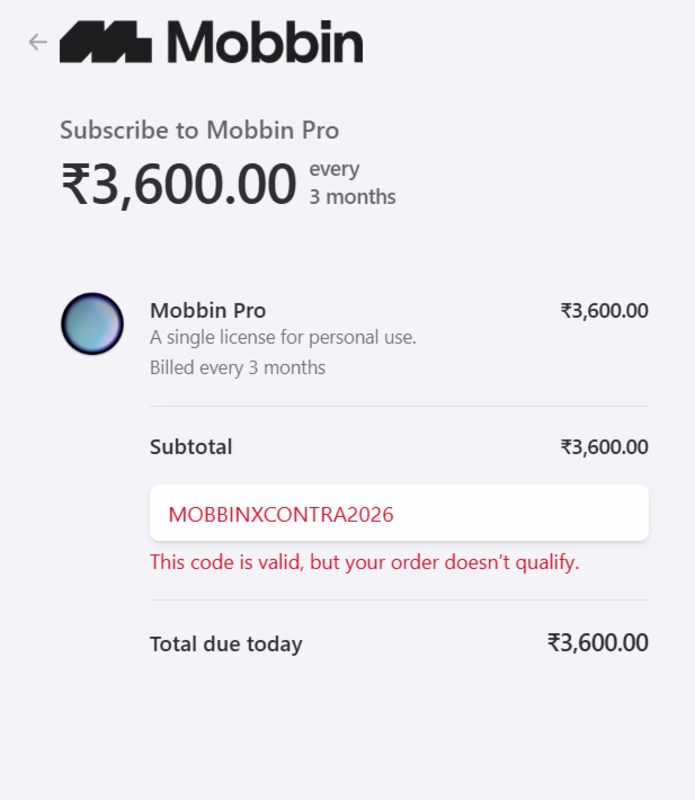Focus the promo code input field
The width and height of the screenshot is (695, 800).
click(x=399, y=514)
